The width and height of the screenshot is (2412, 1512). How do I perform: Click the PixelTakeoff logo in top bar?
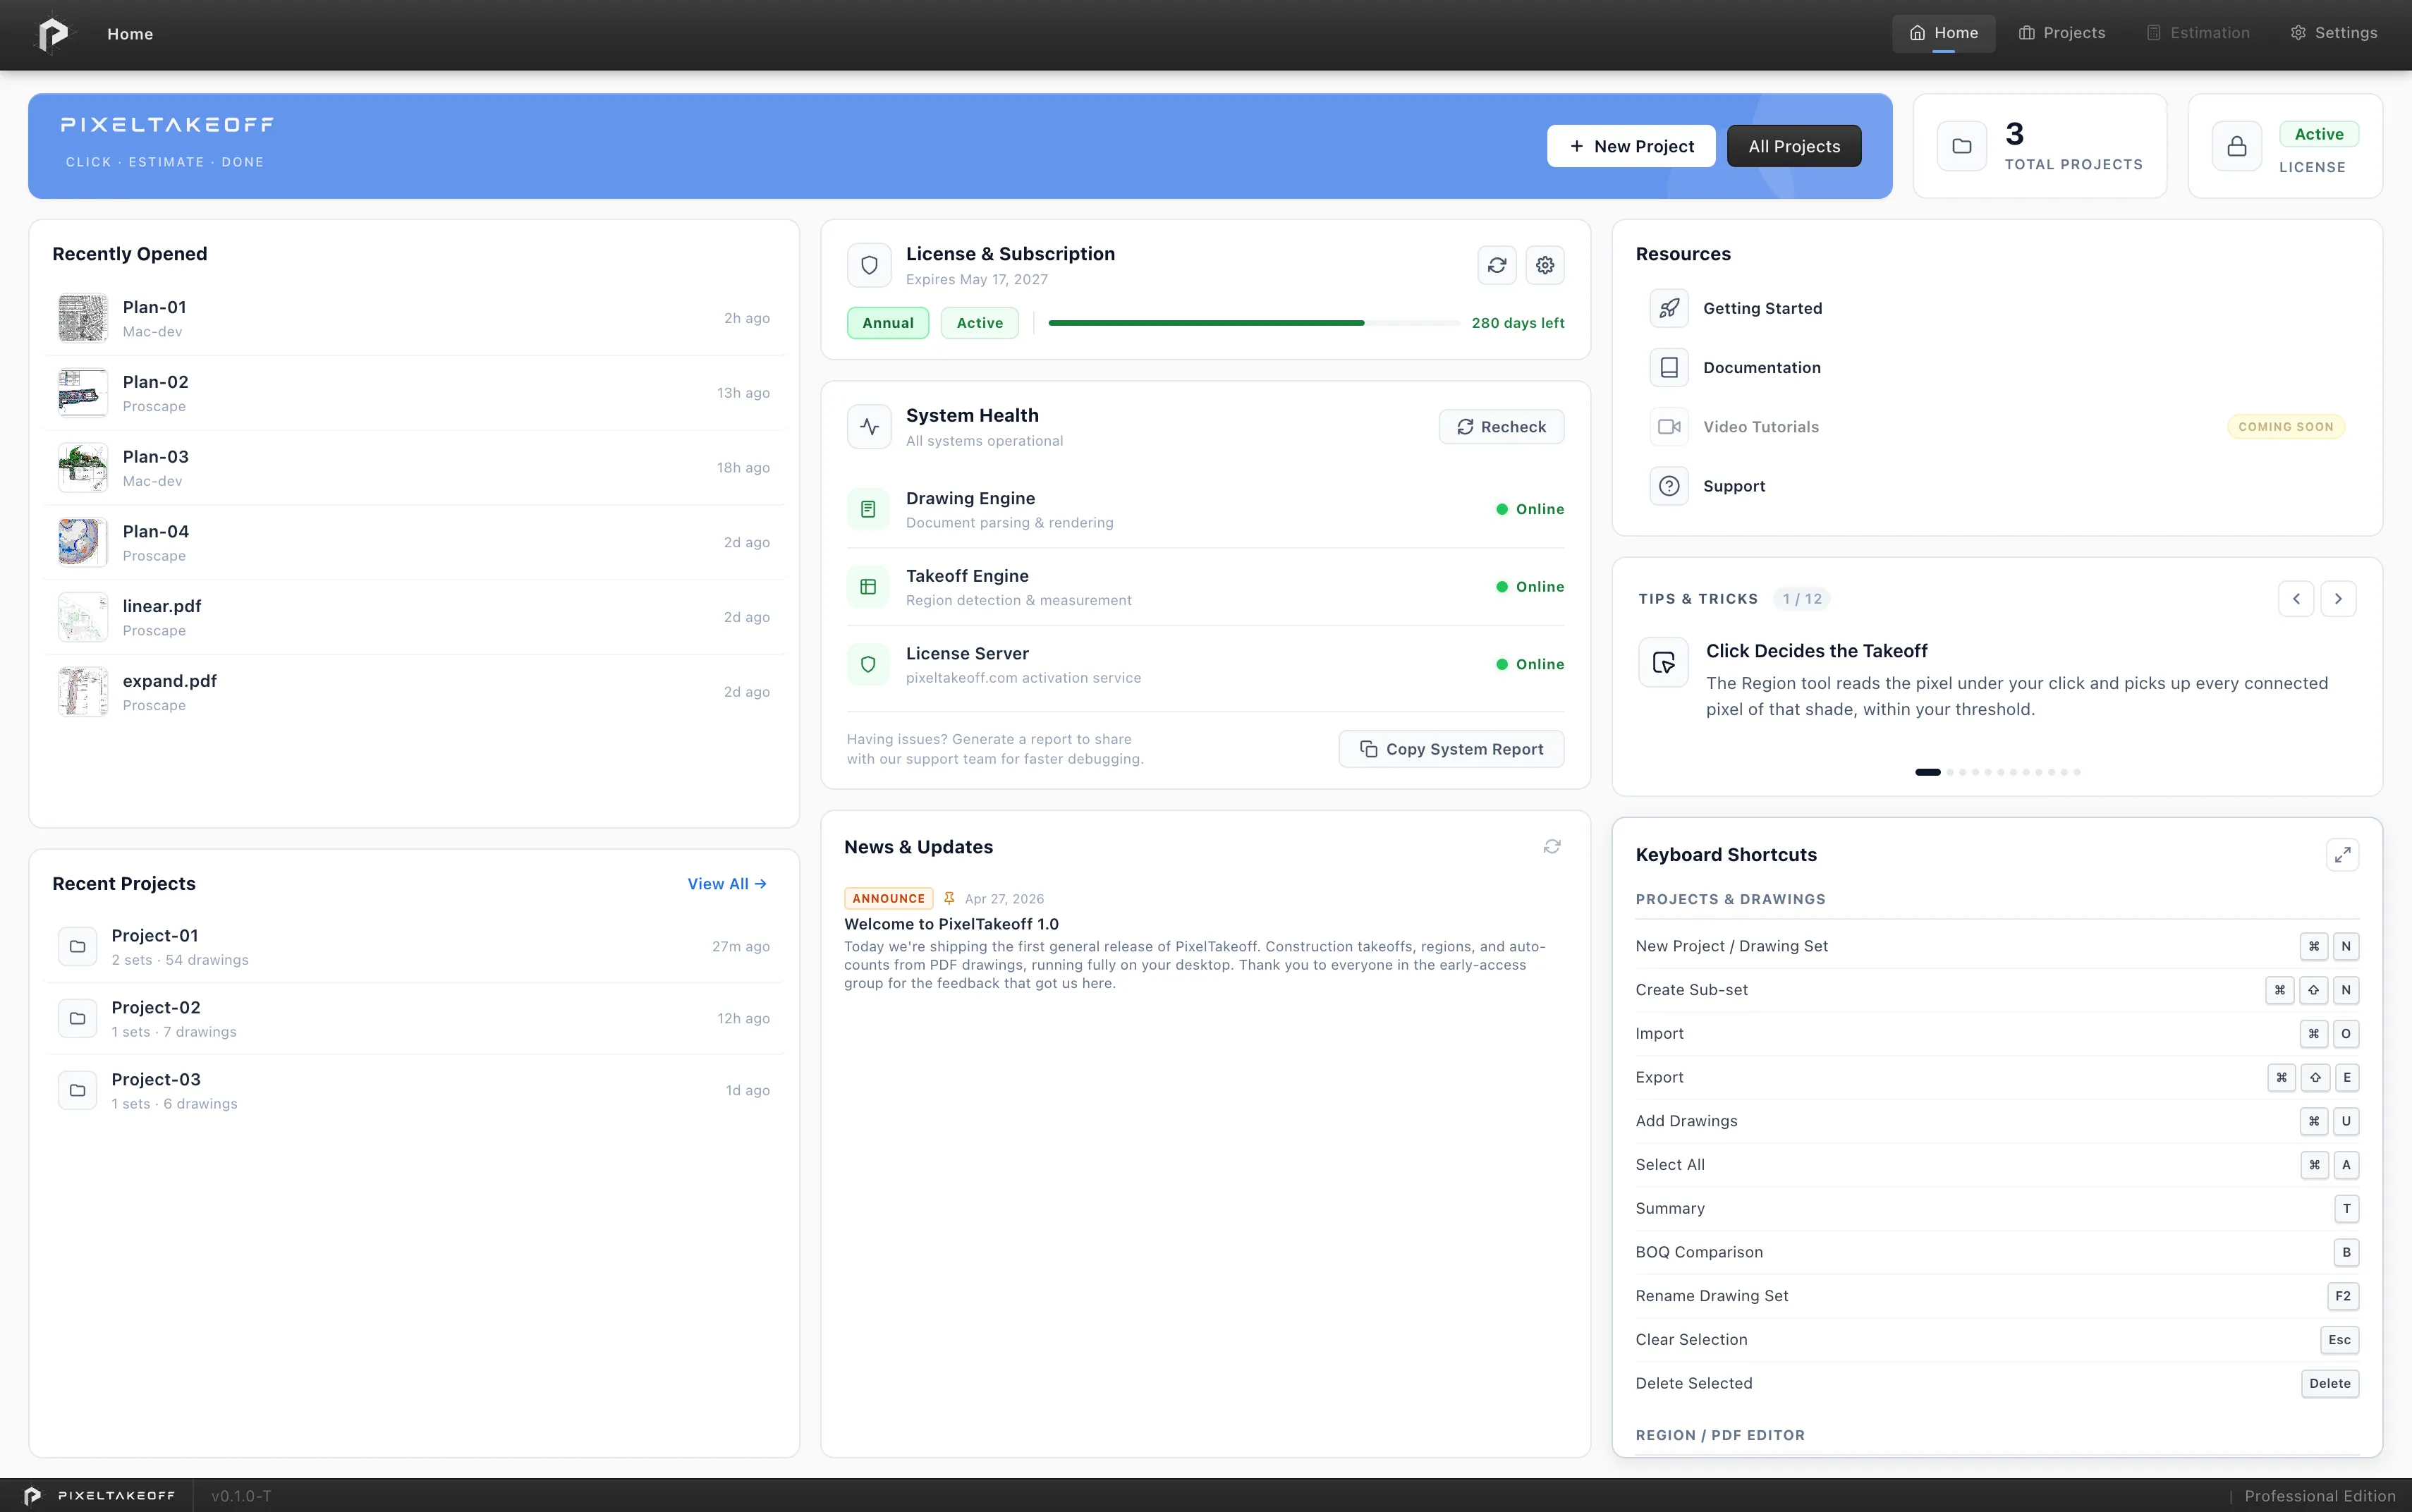click(53, 34)
